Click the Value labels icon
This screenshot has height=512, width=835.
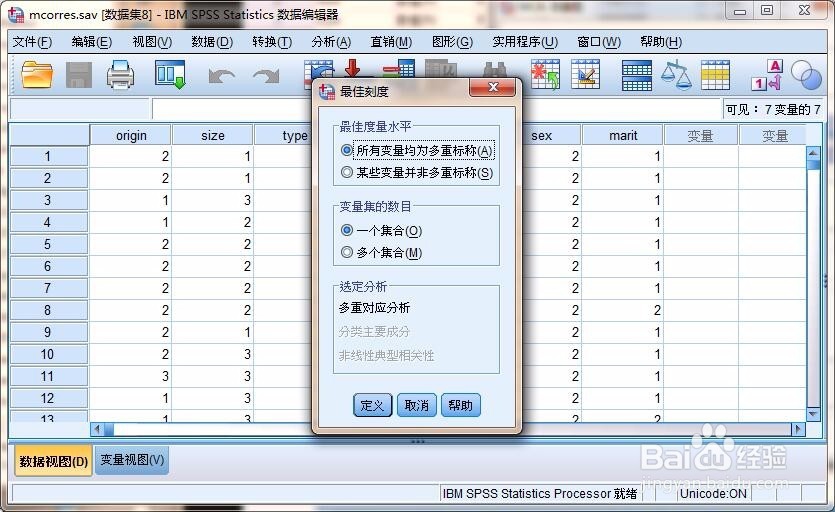click(x=768, y=75)
